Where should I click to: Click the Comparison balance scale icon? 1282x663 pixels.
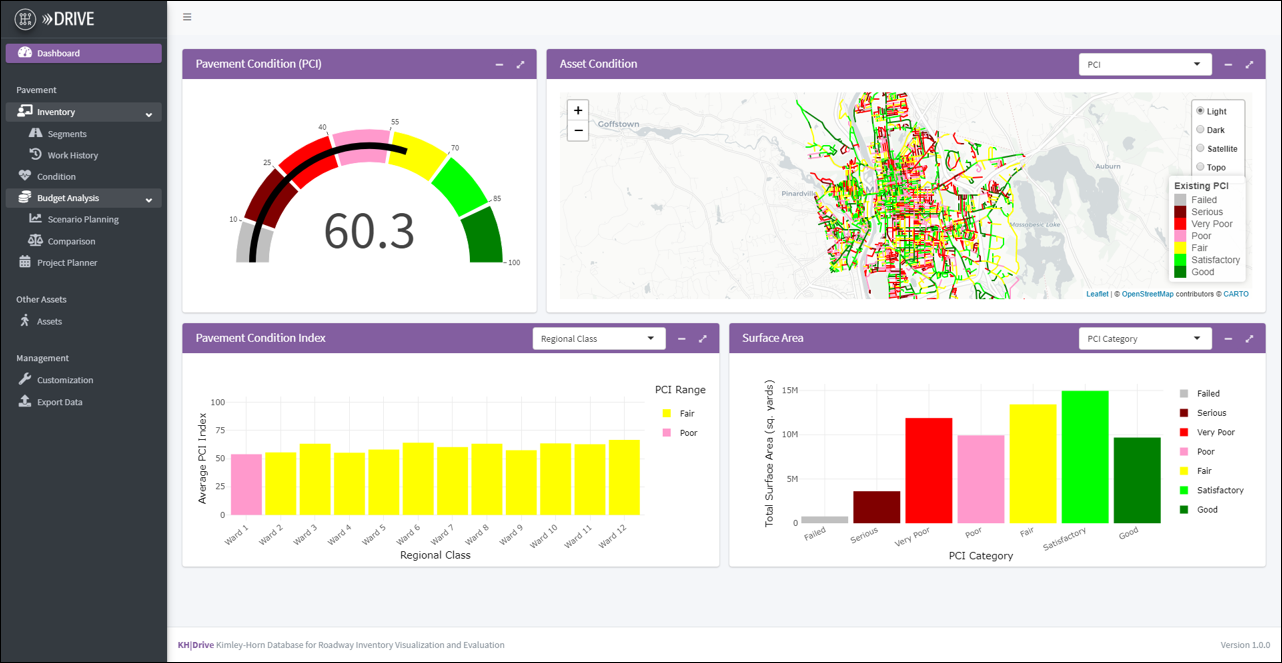point(36,241)
